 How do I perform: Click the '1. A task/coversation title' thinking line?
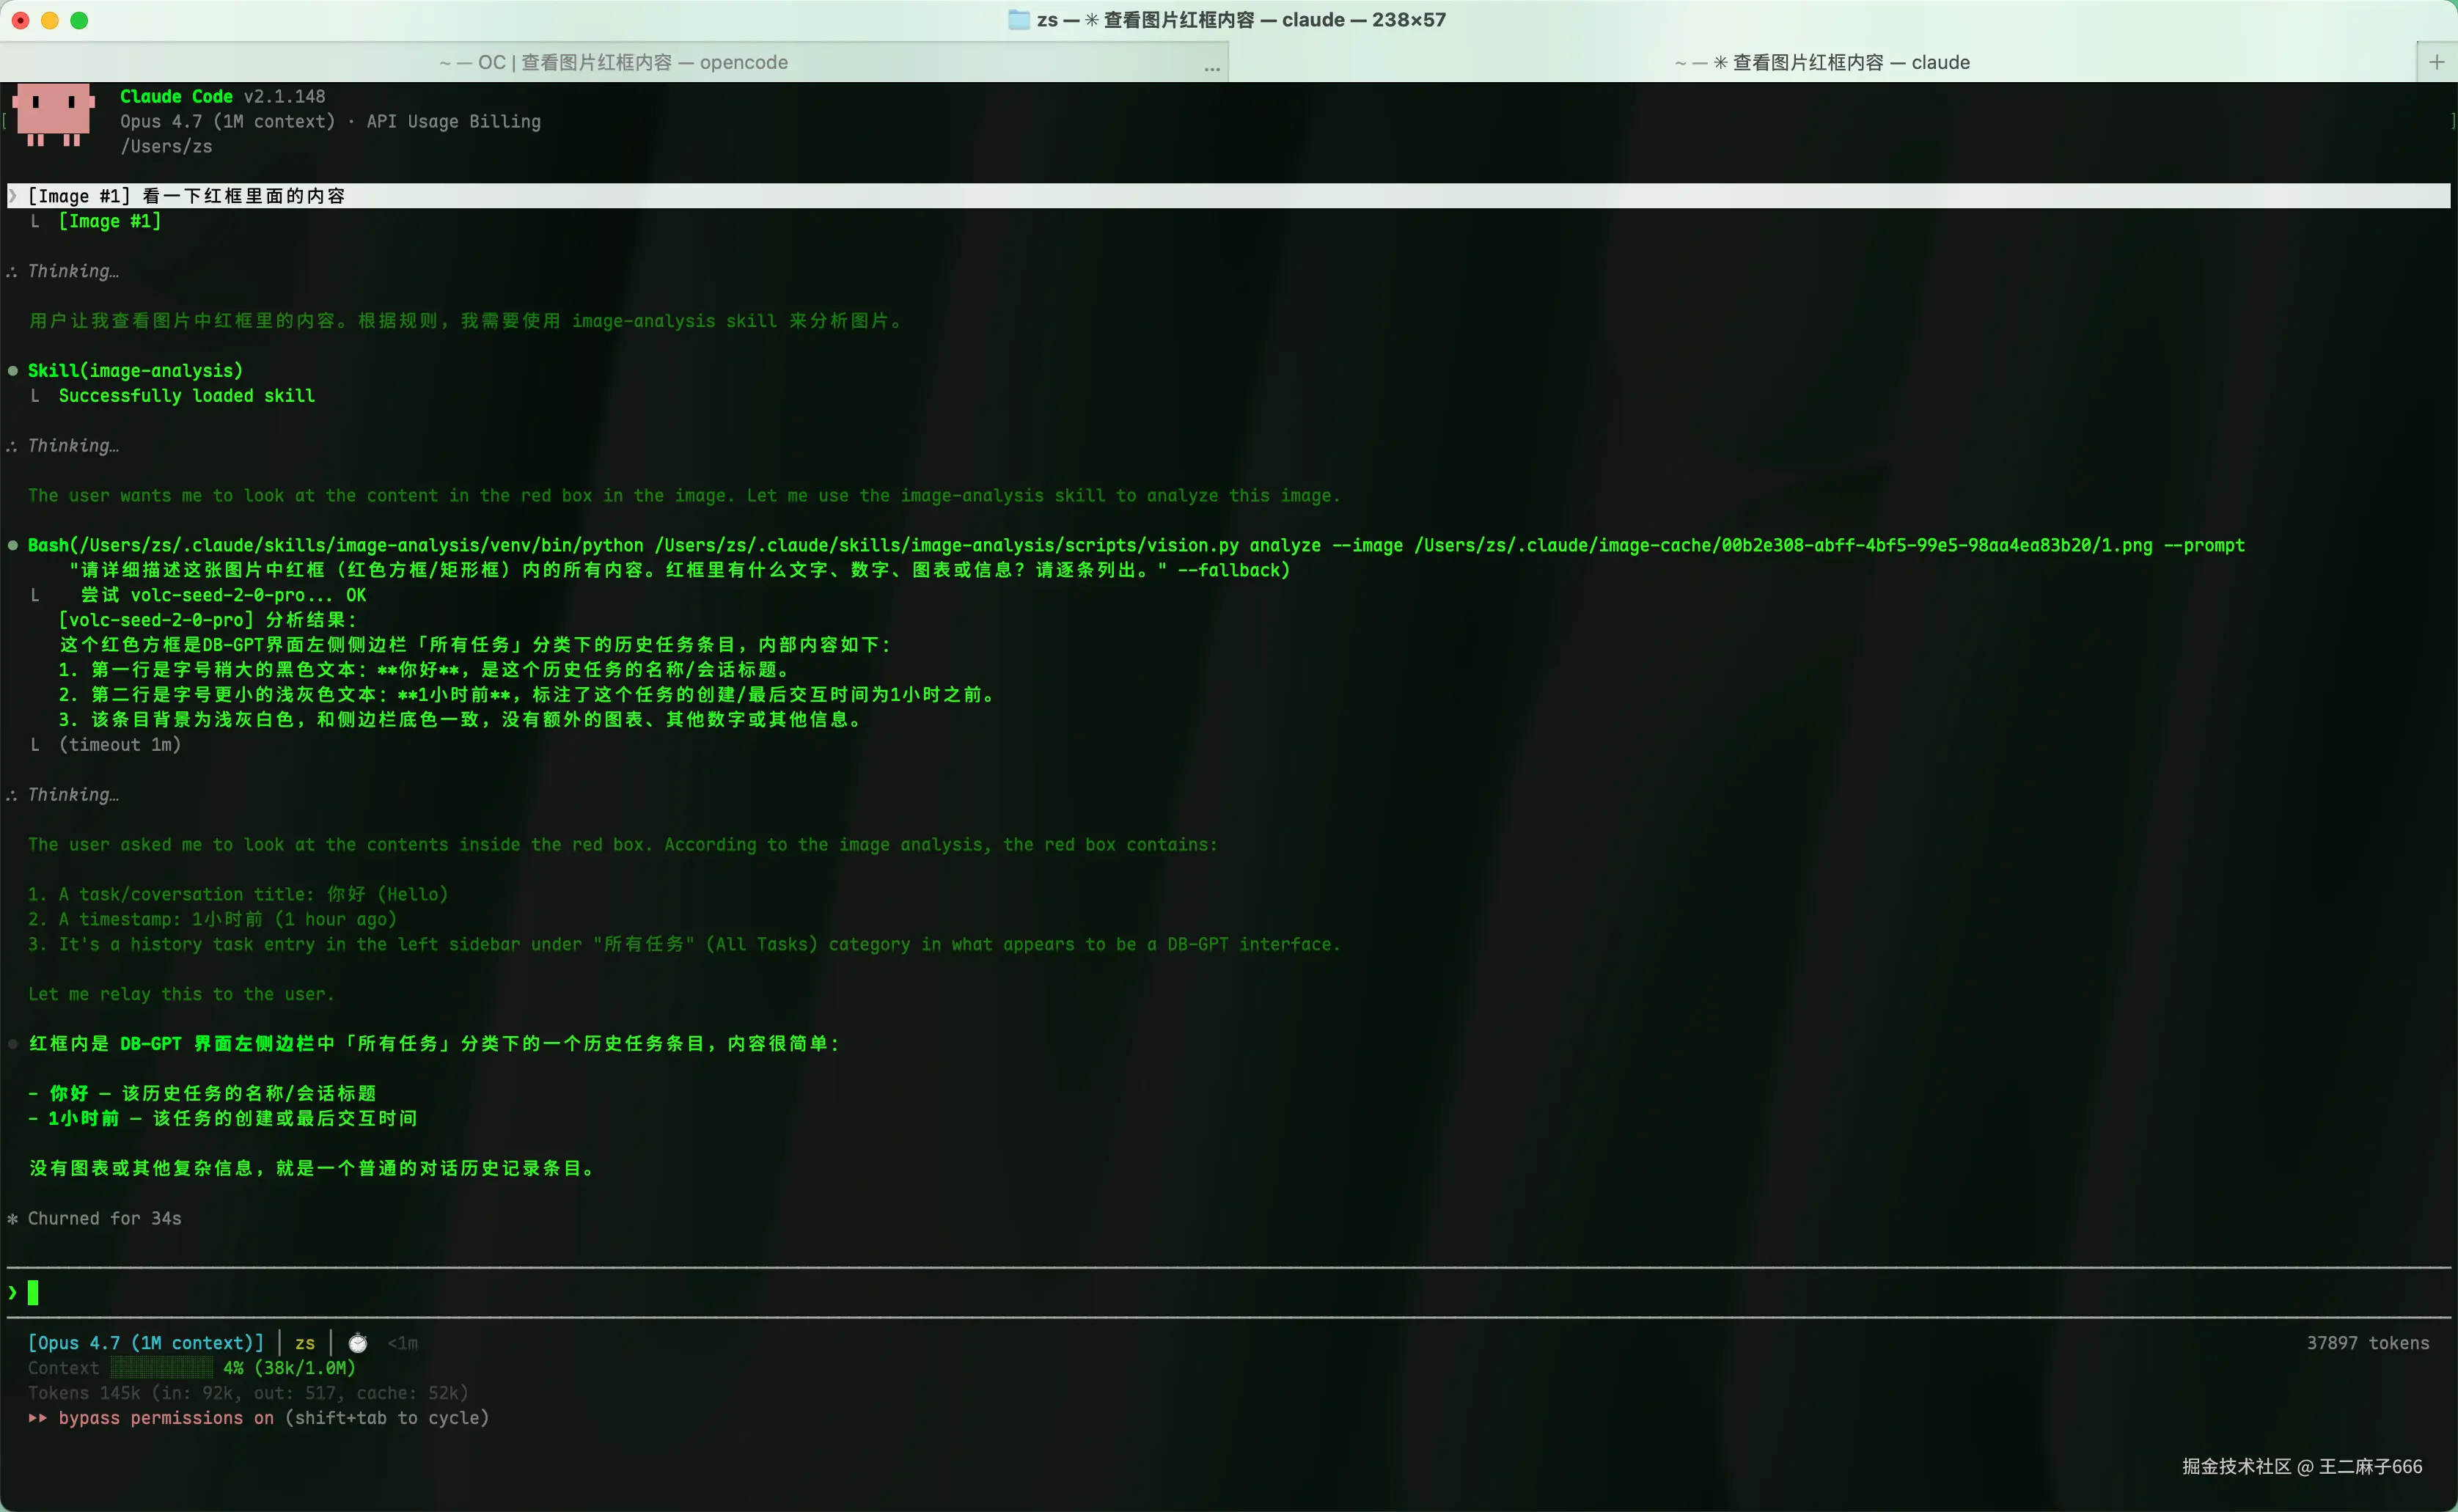pyautogui.click(x=238, y=894)
